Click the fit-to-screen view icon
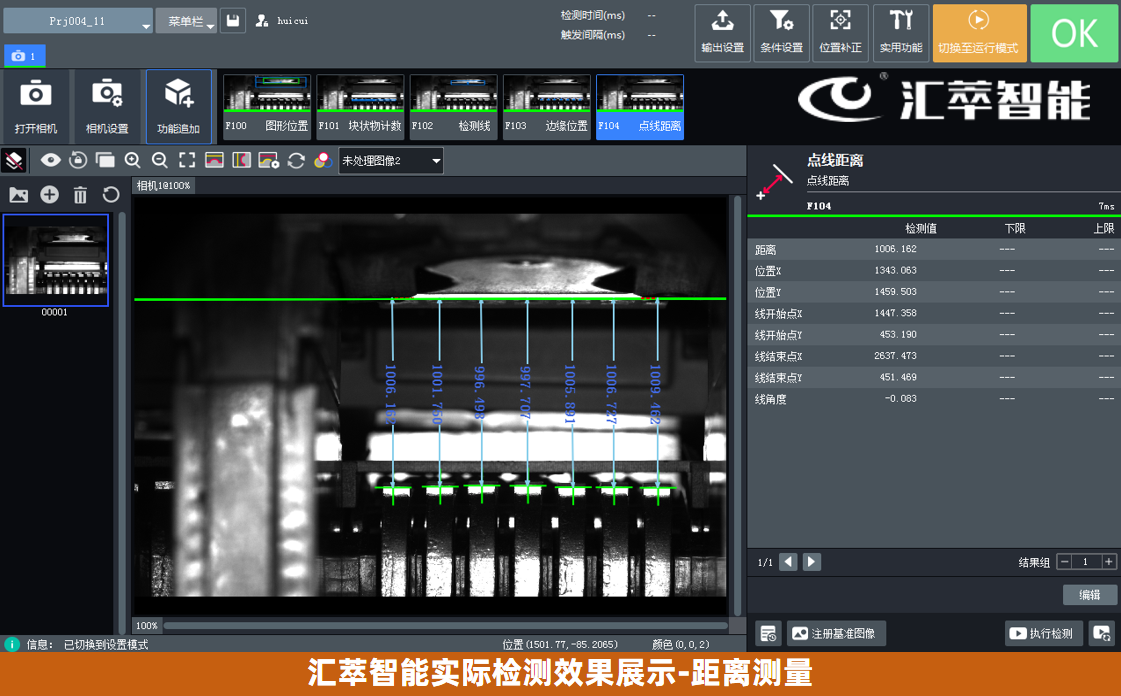This screenshot has height=696, width=1121. coord(186,160)
